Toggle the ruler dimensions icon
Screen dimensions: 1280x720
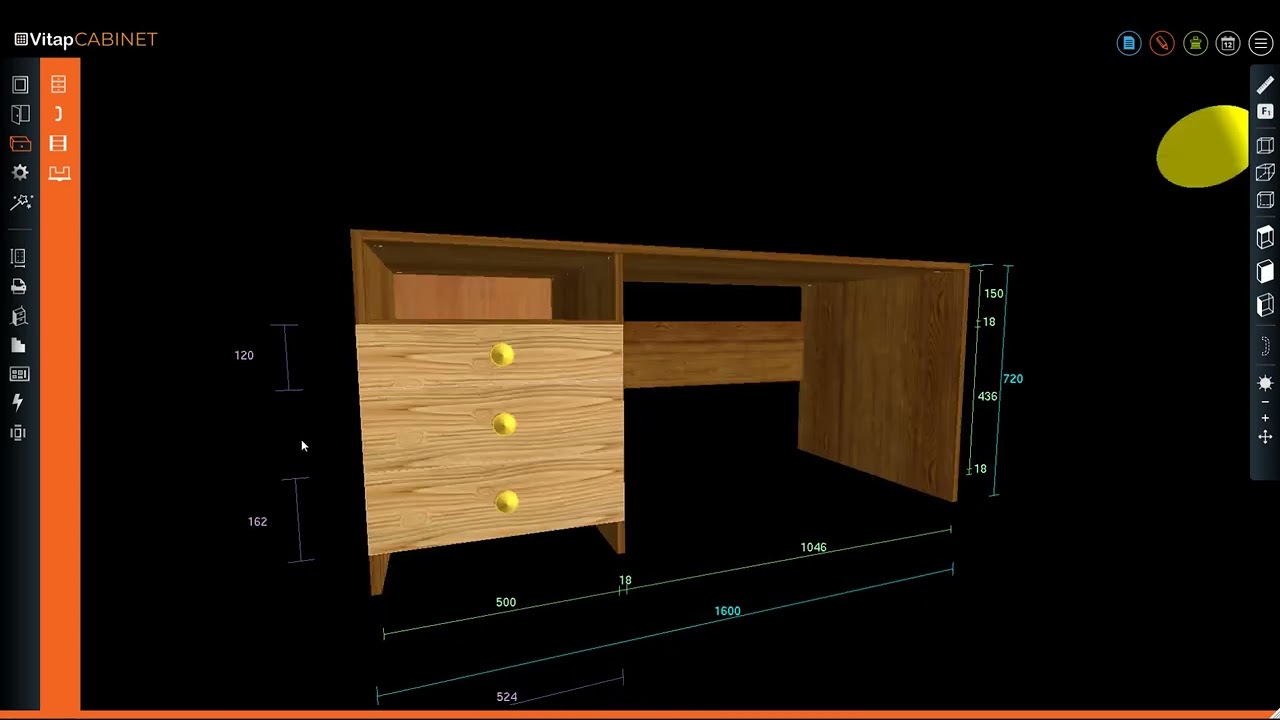pos(1265,86)
